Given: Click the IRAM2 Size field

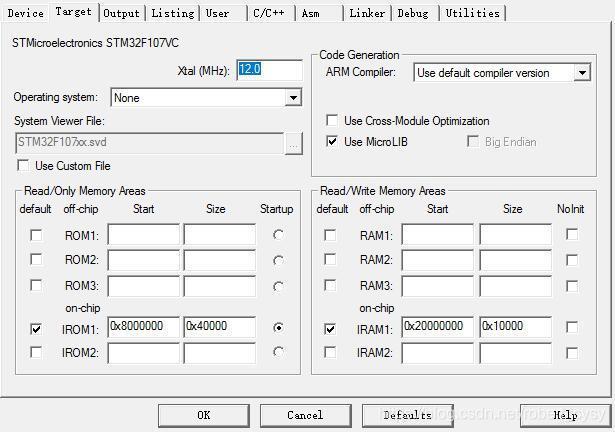Looking at the screenshot, I should pos(515,353).
